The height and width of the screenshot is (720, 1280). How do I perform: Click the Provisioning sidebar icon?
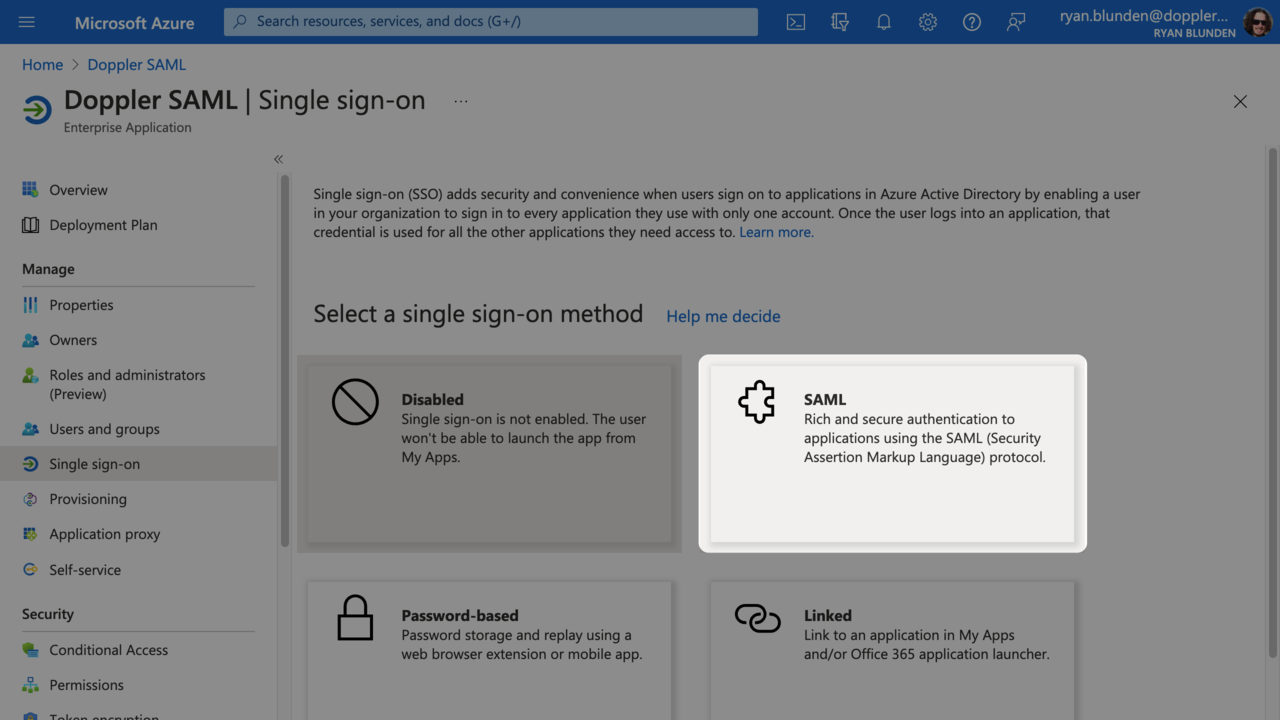pyautogui.click(x=30, y=499)
